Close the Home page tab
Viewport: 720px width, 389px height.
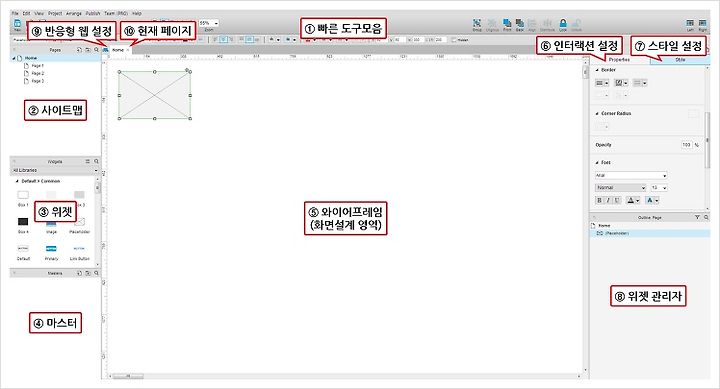[128, 50]
